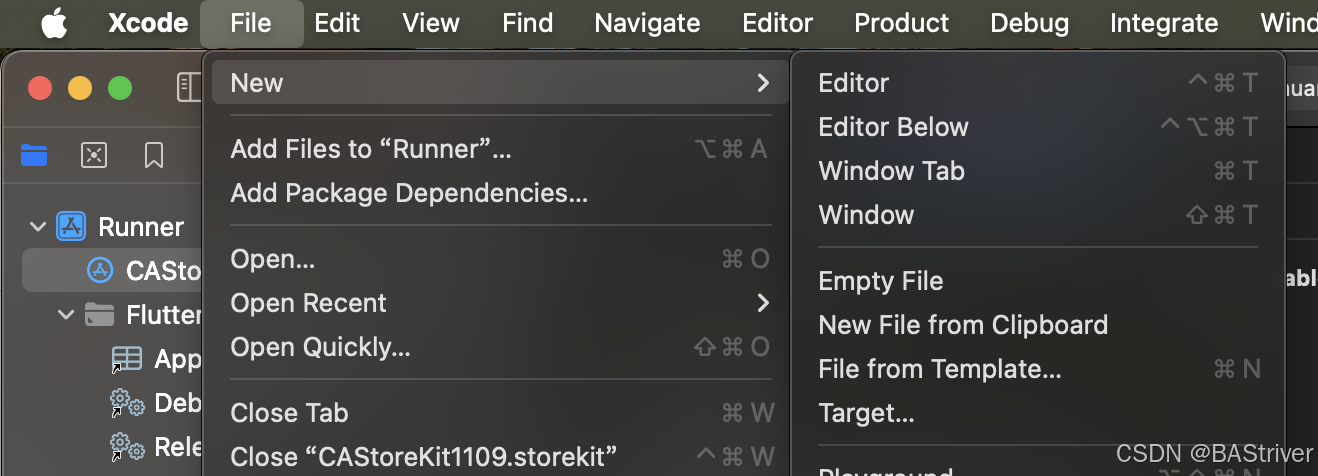The height and width of the screenshot is (476, 1318).
Task: Select the Target menu entry
Action: [x=866, y=413]
